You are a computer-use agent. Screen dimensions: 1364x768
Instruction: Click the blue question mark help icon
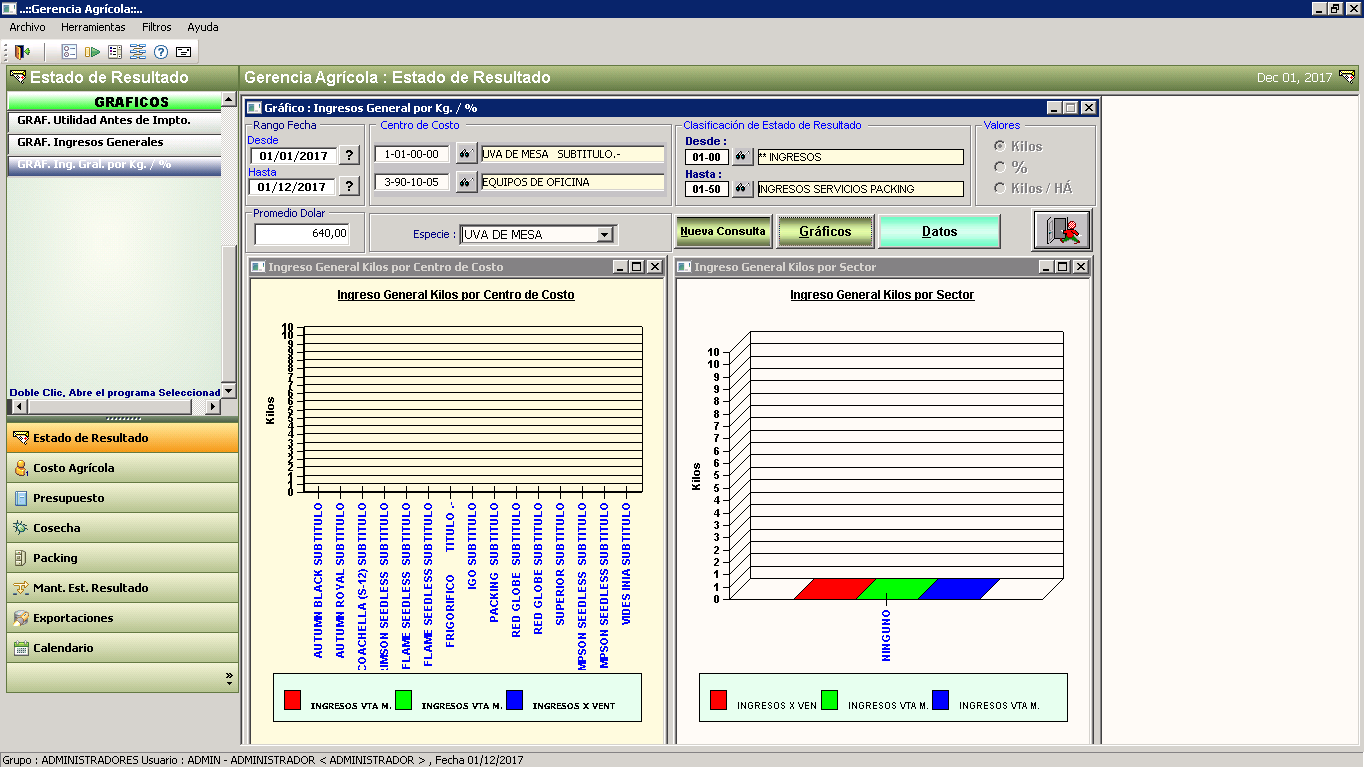tap(160, 52)
